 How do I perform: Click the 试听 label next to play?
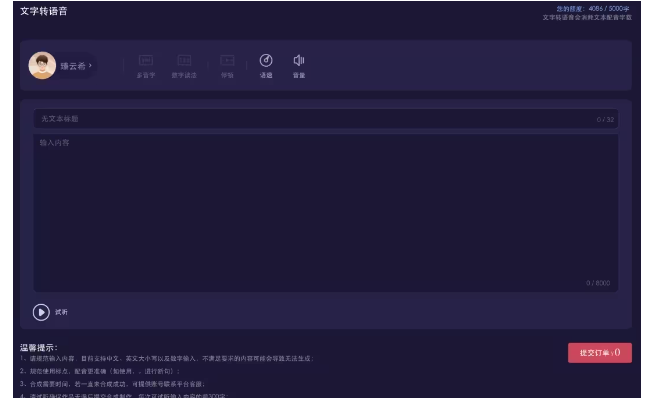[x=62, y=312]
